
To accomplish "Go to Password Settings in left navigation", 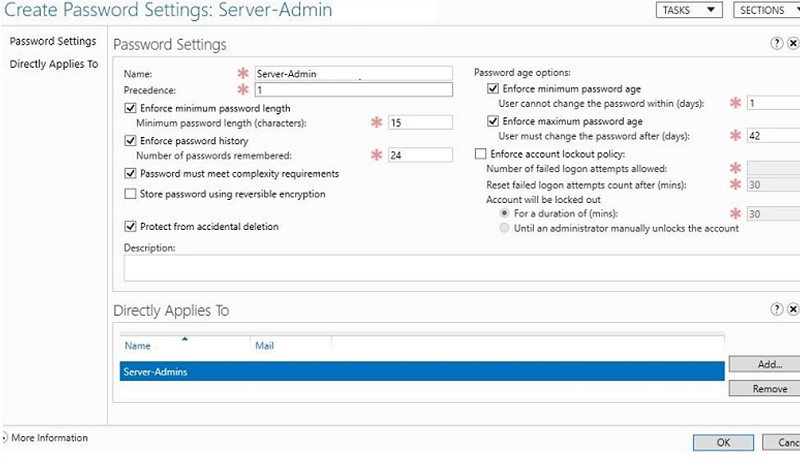I will coord(53,42).
